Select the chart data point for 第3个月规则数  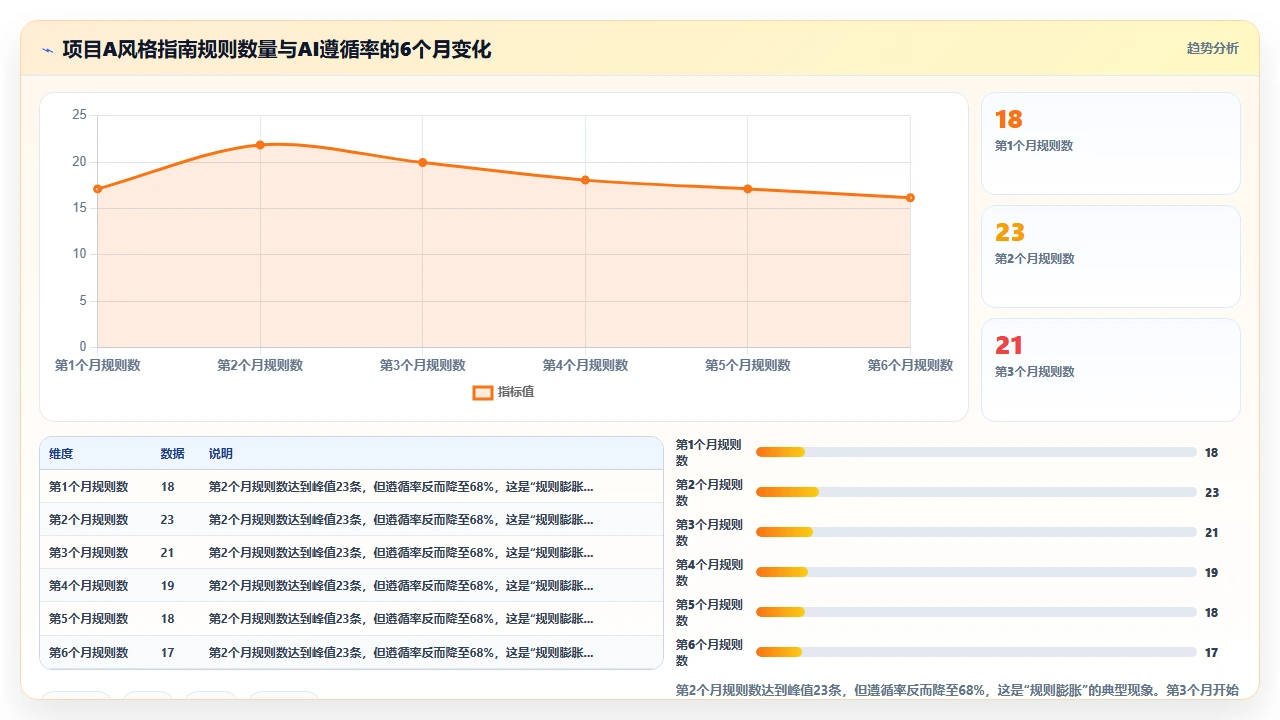(422, 162)
